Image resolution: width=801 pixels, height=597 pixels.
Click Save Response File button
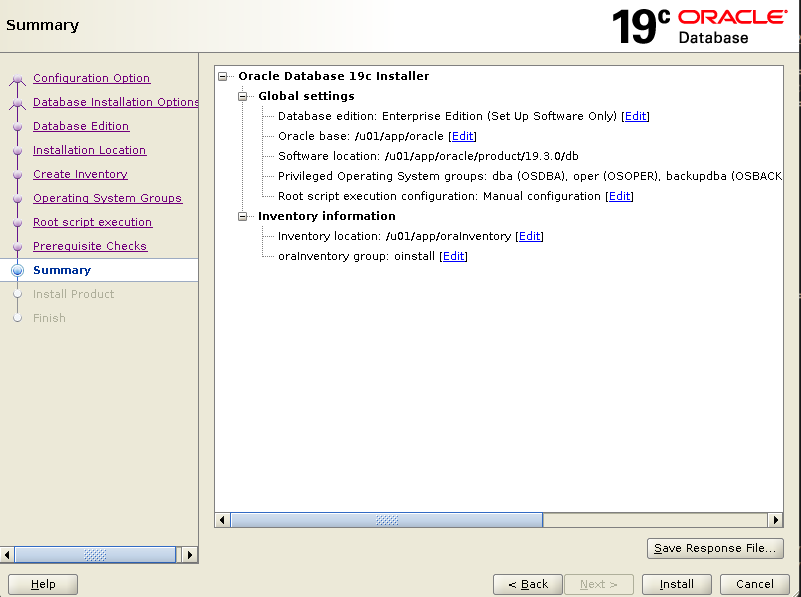pyautogui.click(x=715, y=548)
